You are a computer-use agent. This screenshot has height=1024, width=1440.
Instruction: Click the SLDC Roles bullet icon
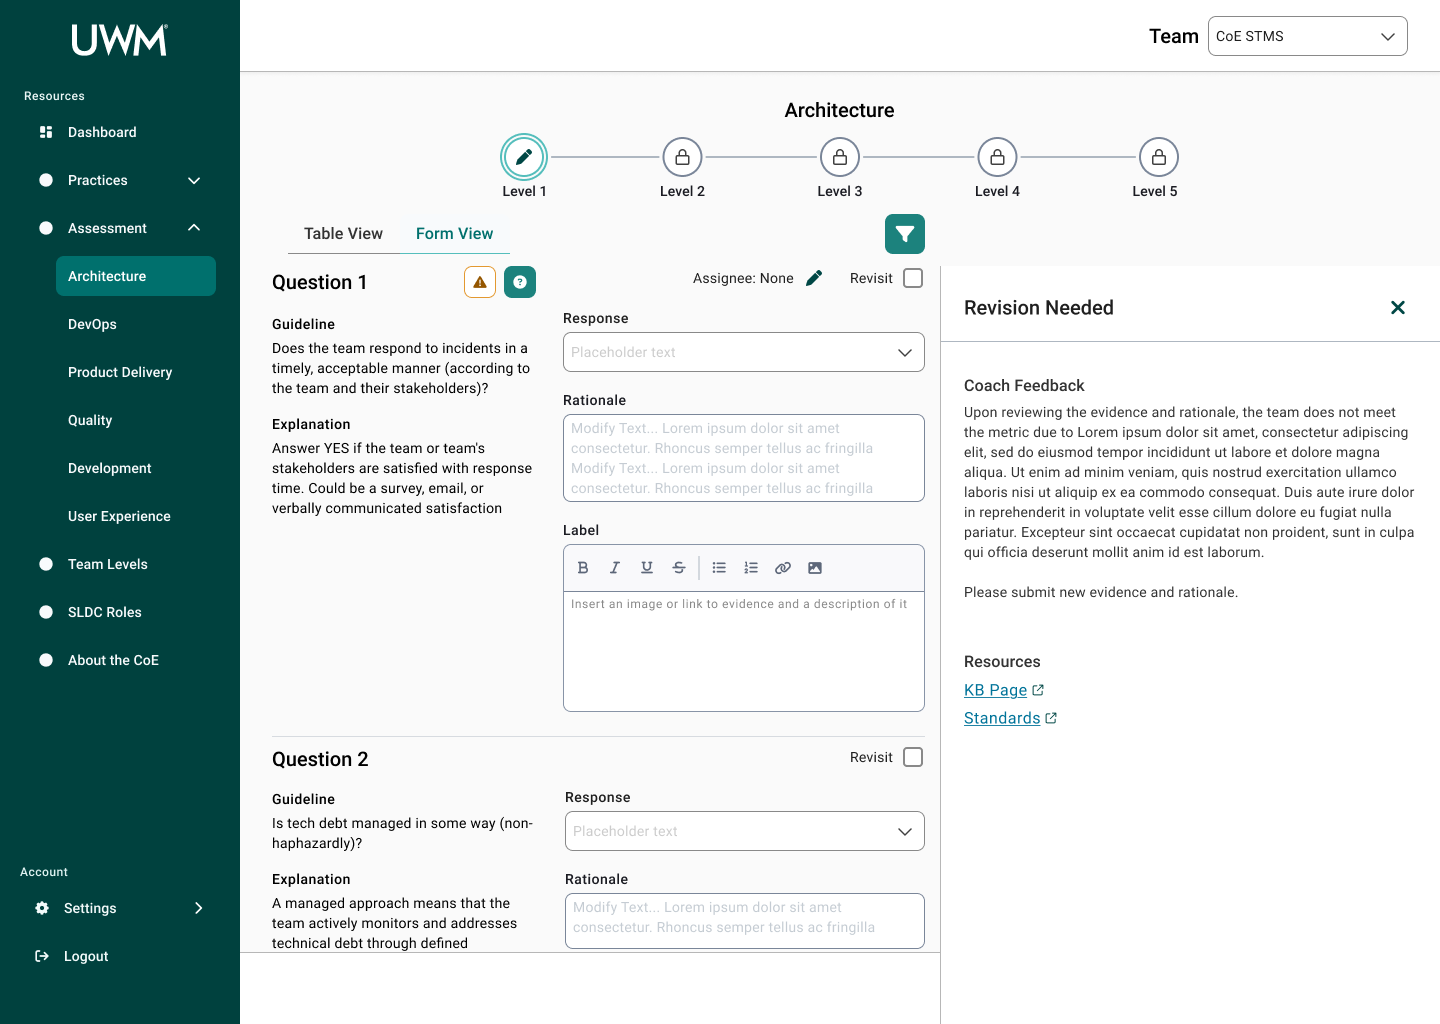tap(46, 612)
